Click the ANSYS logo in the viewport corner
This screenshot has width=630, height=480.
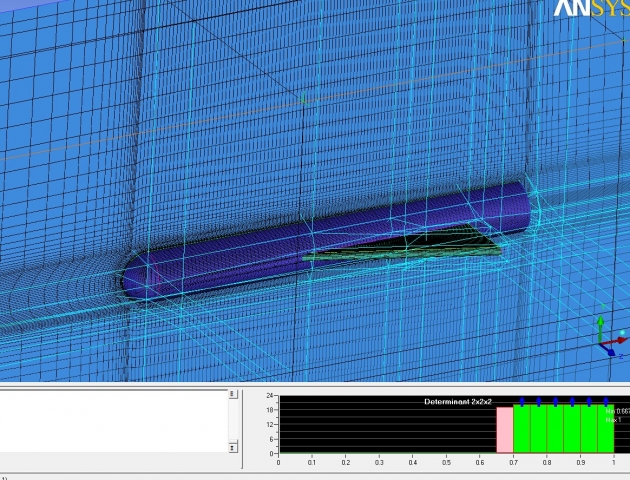591,9
